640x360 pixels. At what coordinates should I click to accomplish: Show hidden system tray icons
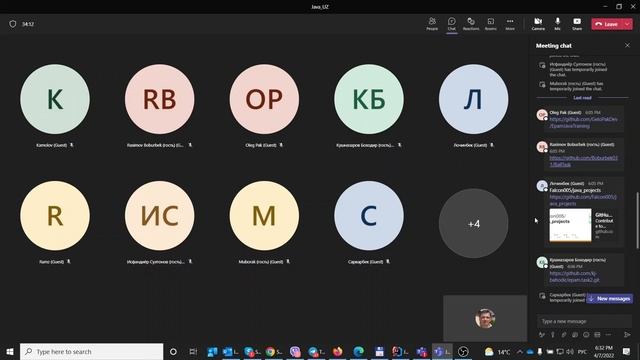(x=520, y=351)
